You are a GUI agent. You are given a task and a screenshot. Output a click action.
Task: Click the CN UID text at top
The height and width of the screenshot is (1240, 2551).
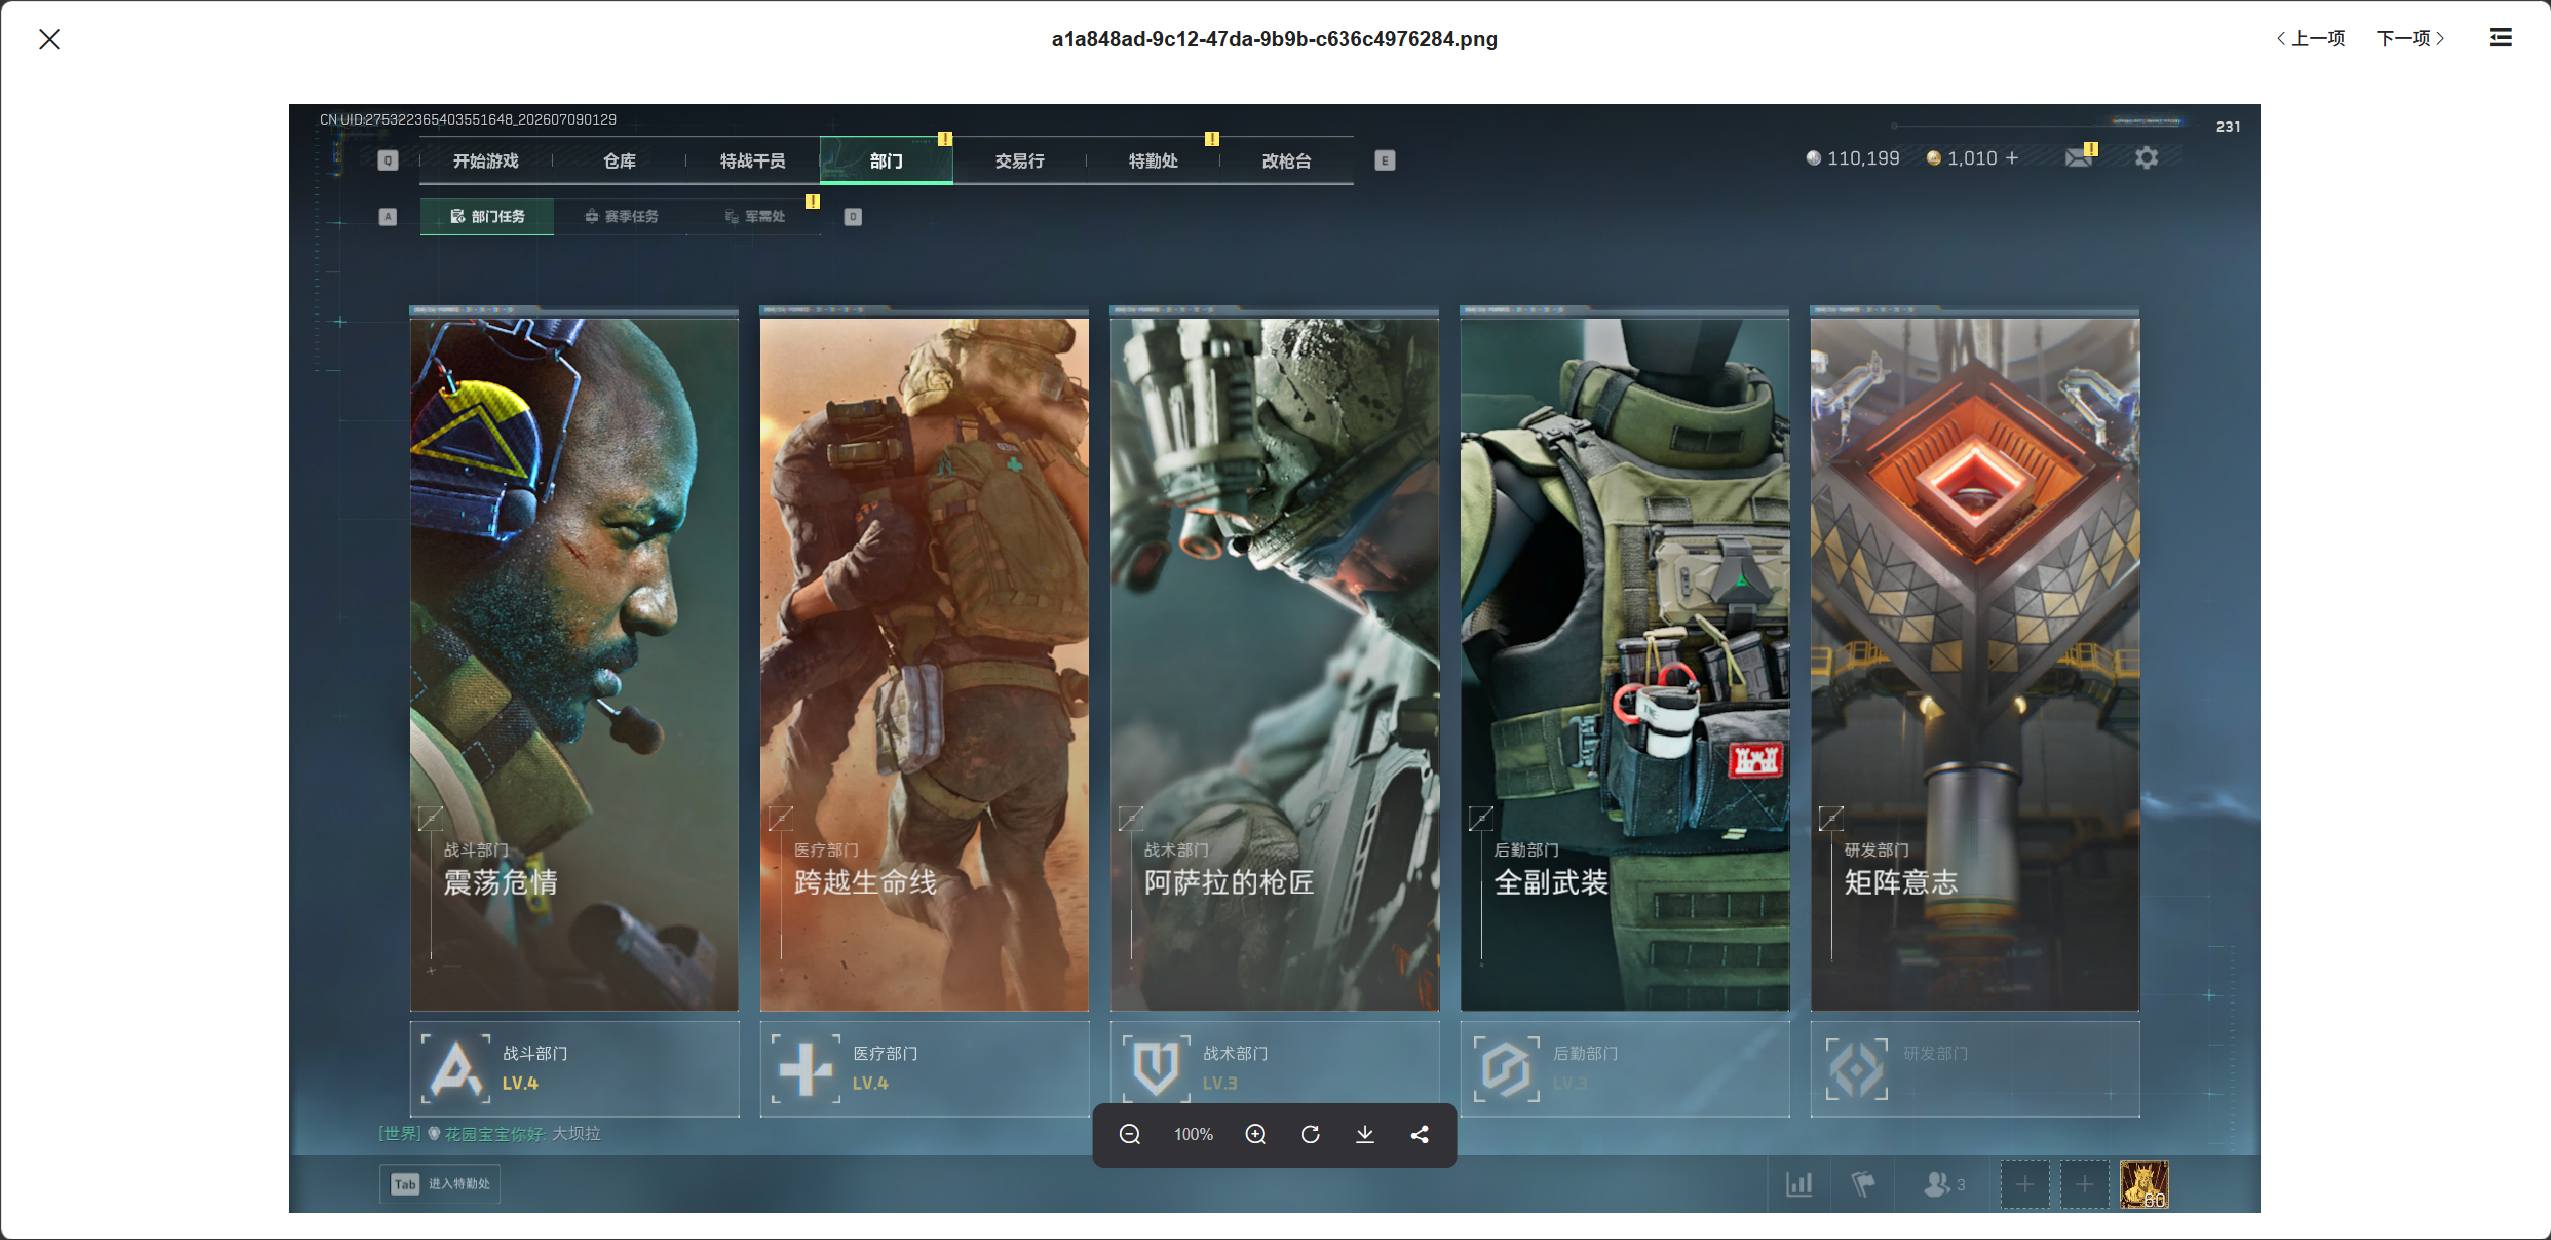(468, 120)
